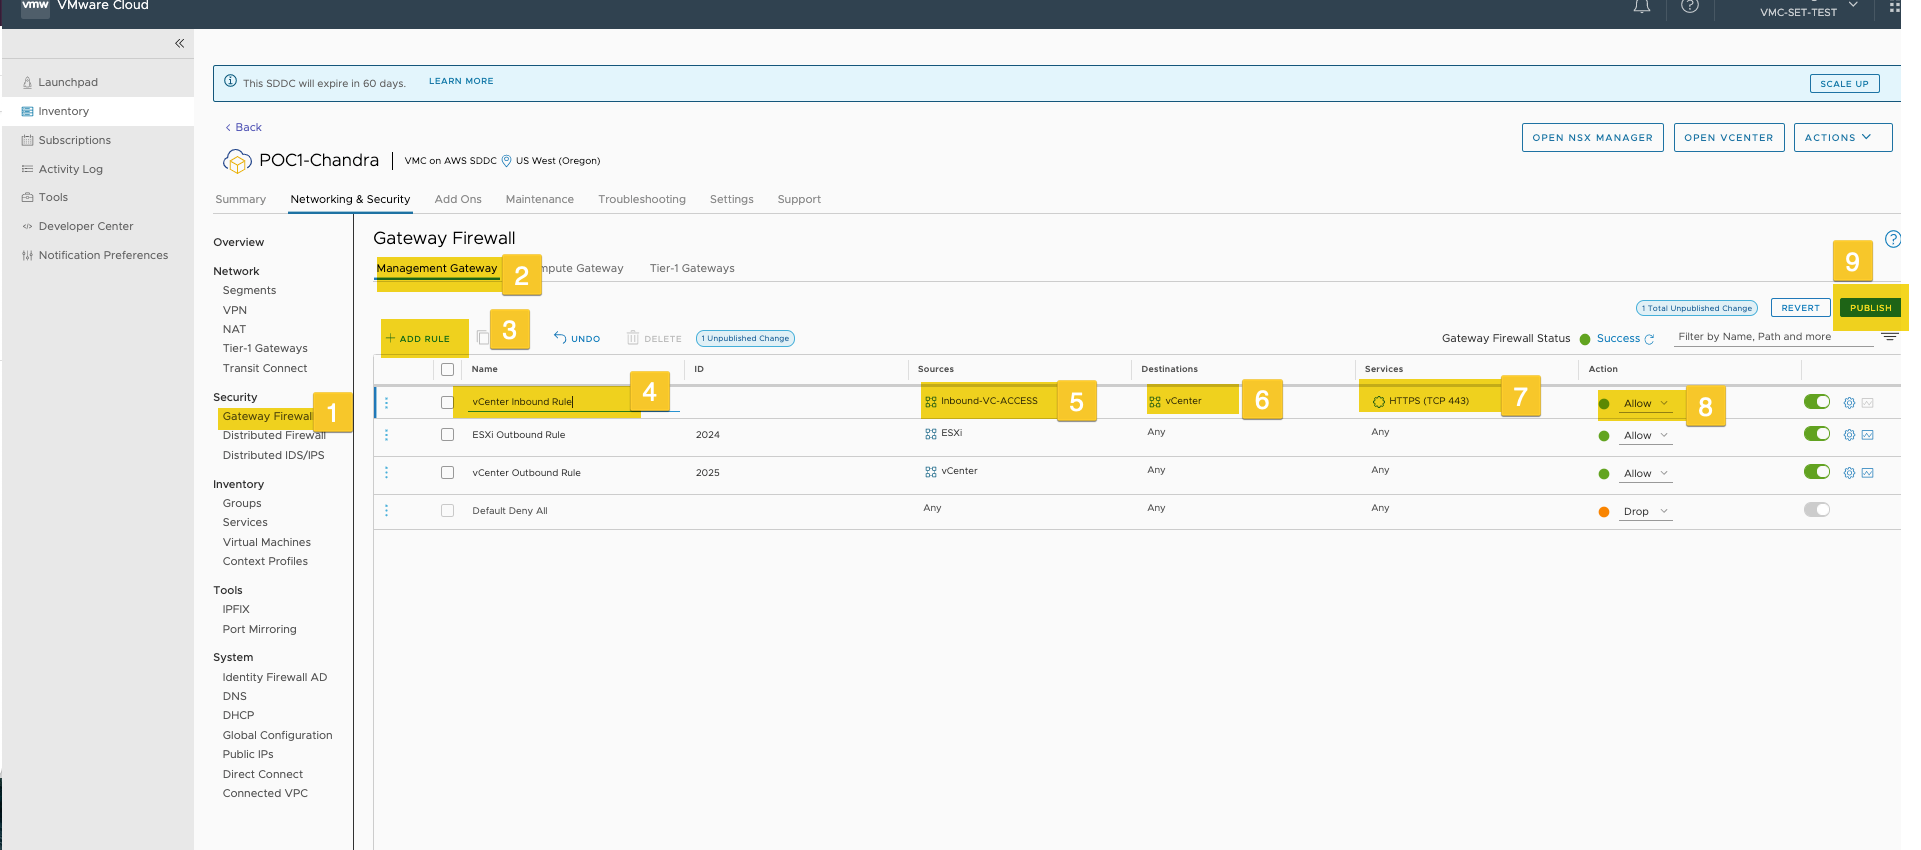Open the Settings tab

(732, 200)
